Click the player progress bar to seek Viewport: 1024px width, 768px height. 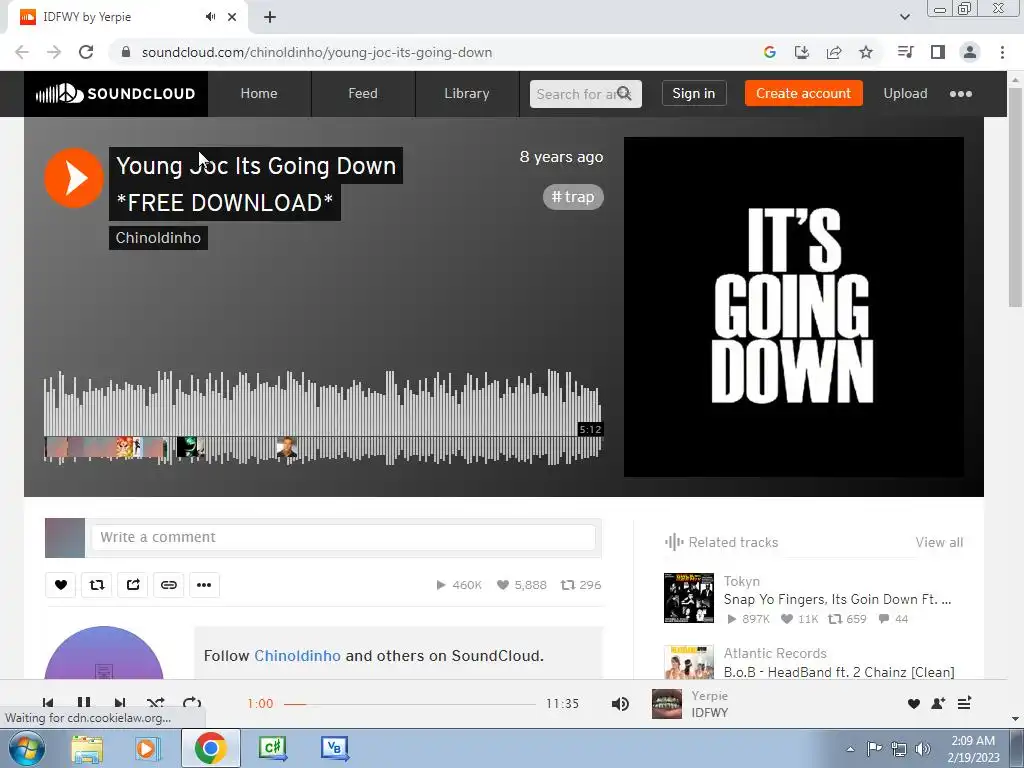pyautogui.click(x=409, y=704)
